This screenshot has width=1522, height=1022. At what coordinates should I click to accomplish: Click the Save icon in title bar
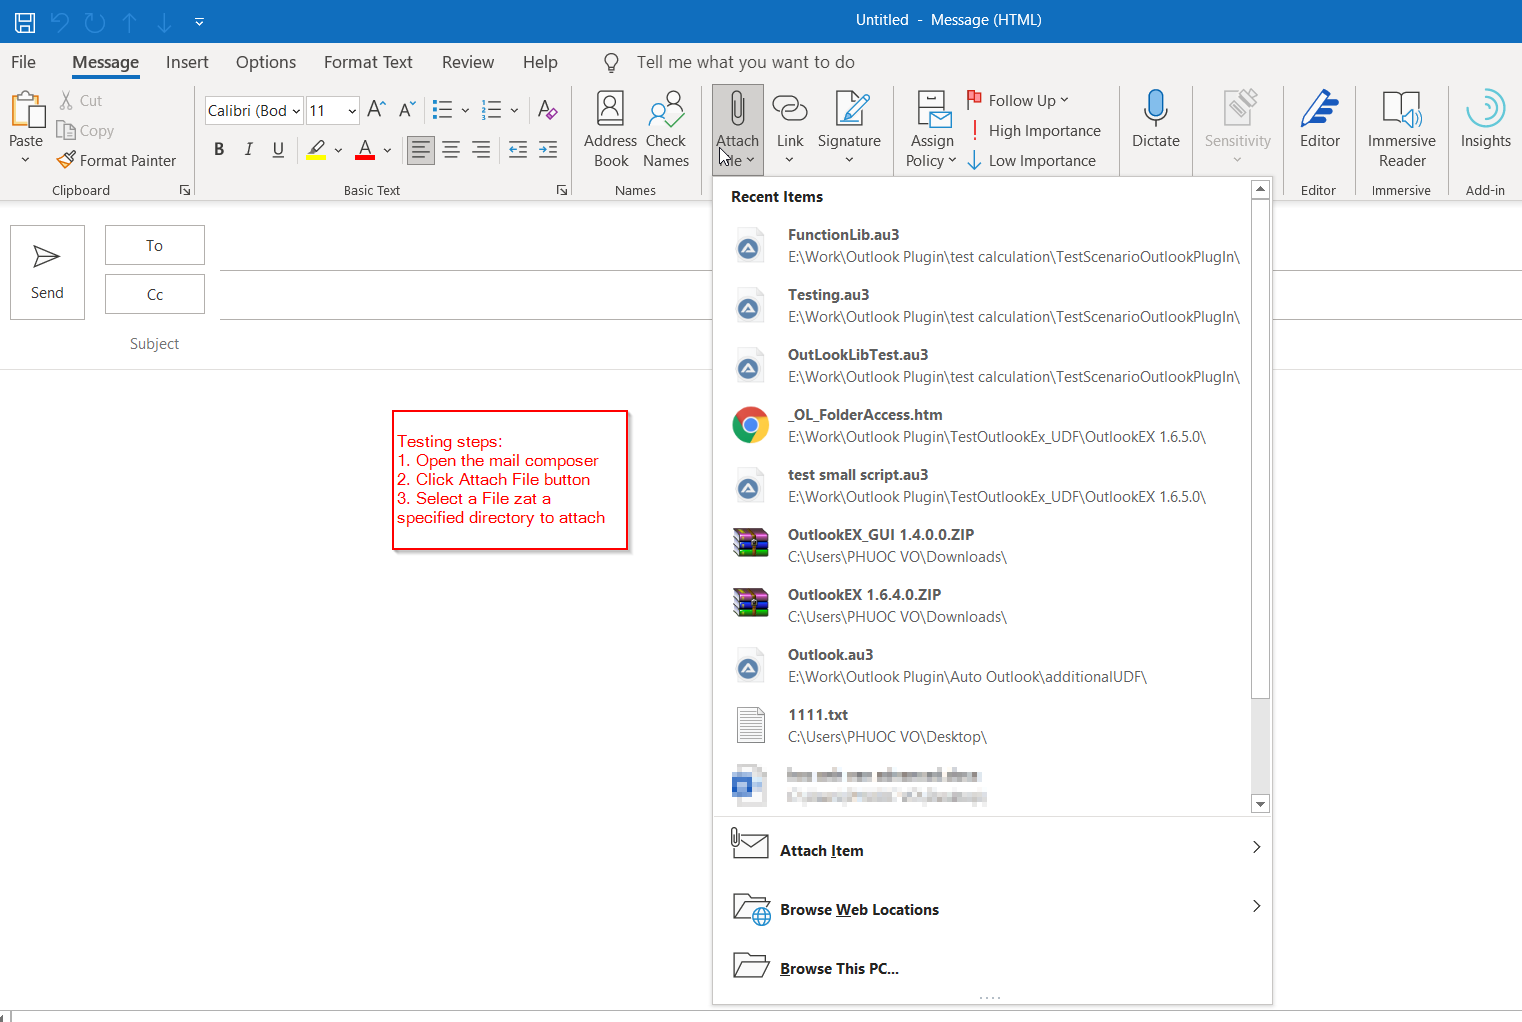tap(25, 22)
